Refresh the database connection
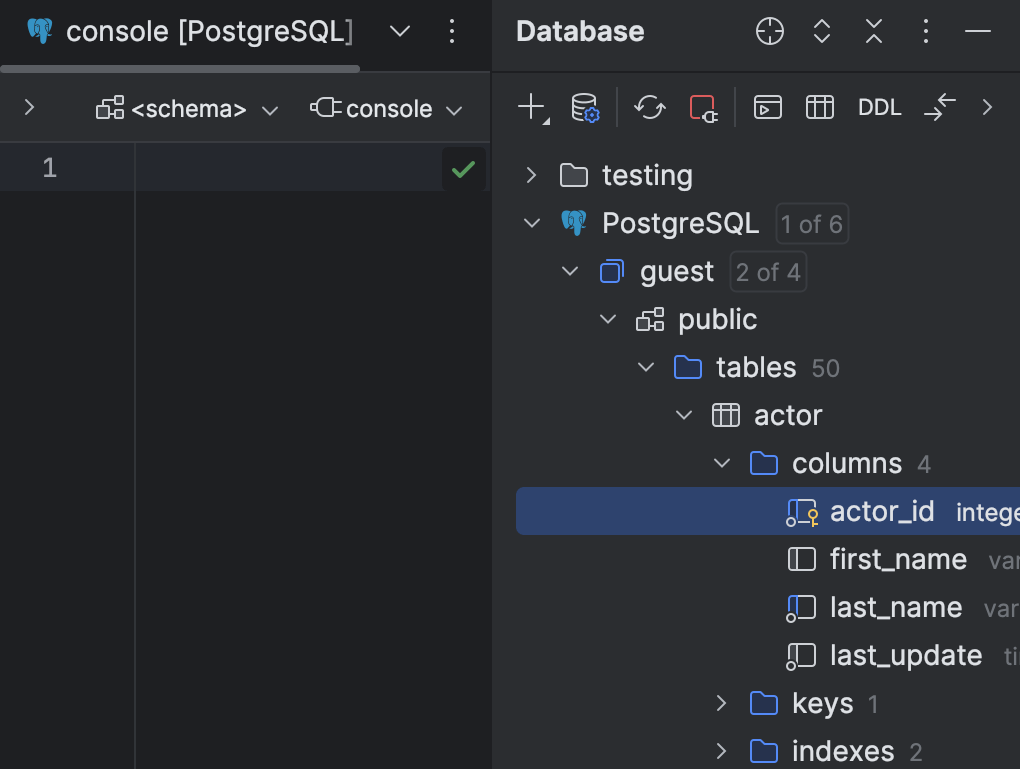1020x769 pixels. pyautogui.click(x=649, y=107)
